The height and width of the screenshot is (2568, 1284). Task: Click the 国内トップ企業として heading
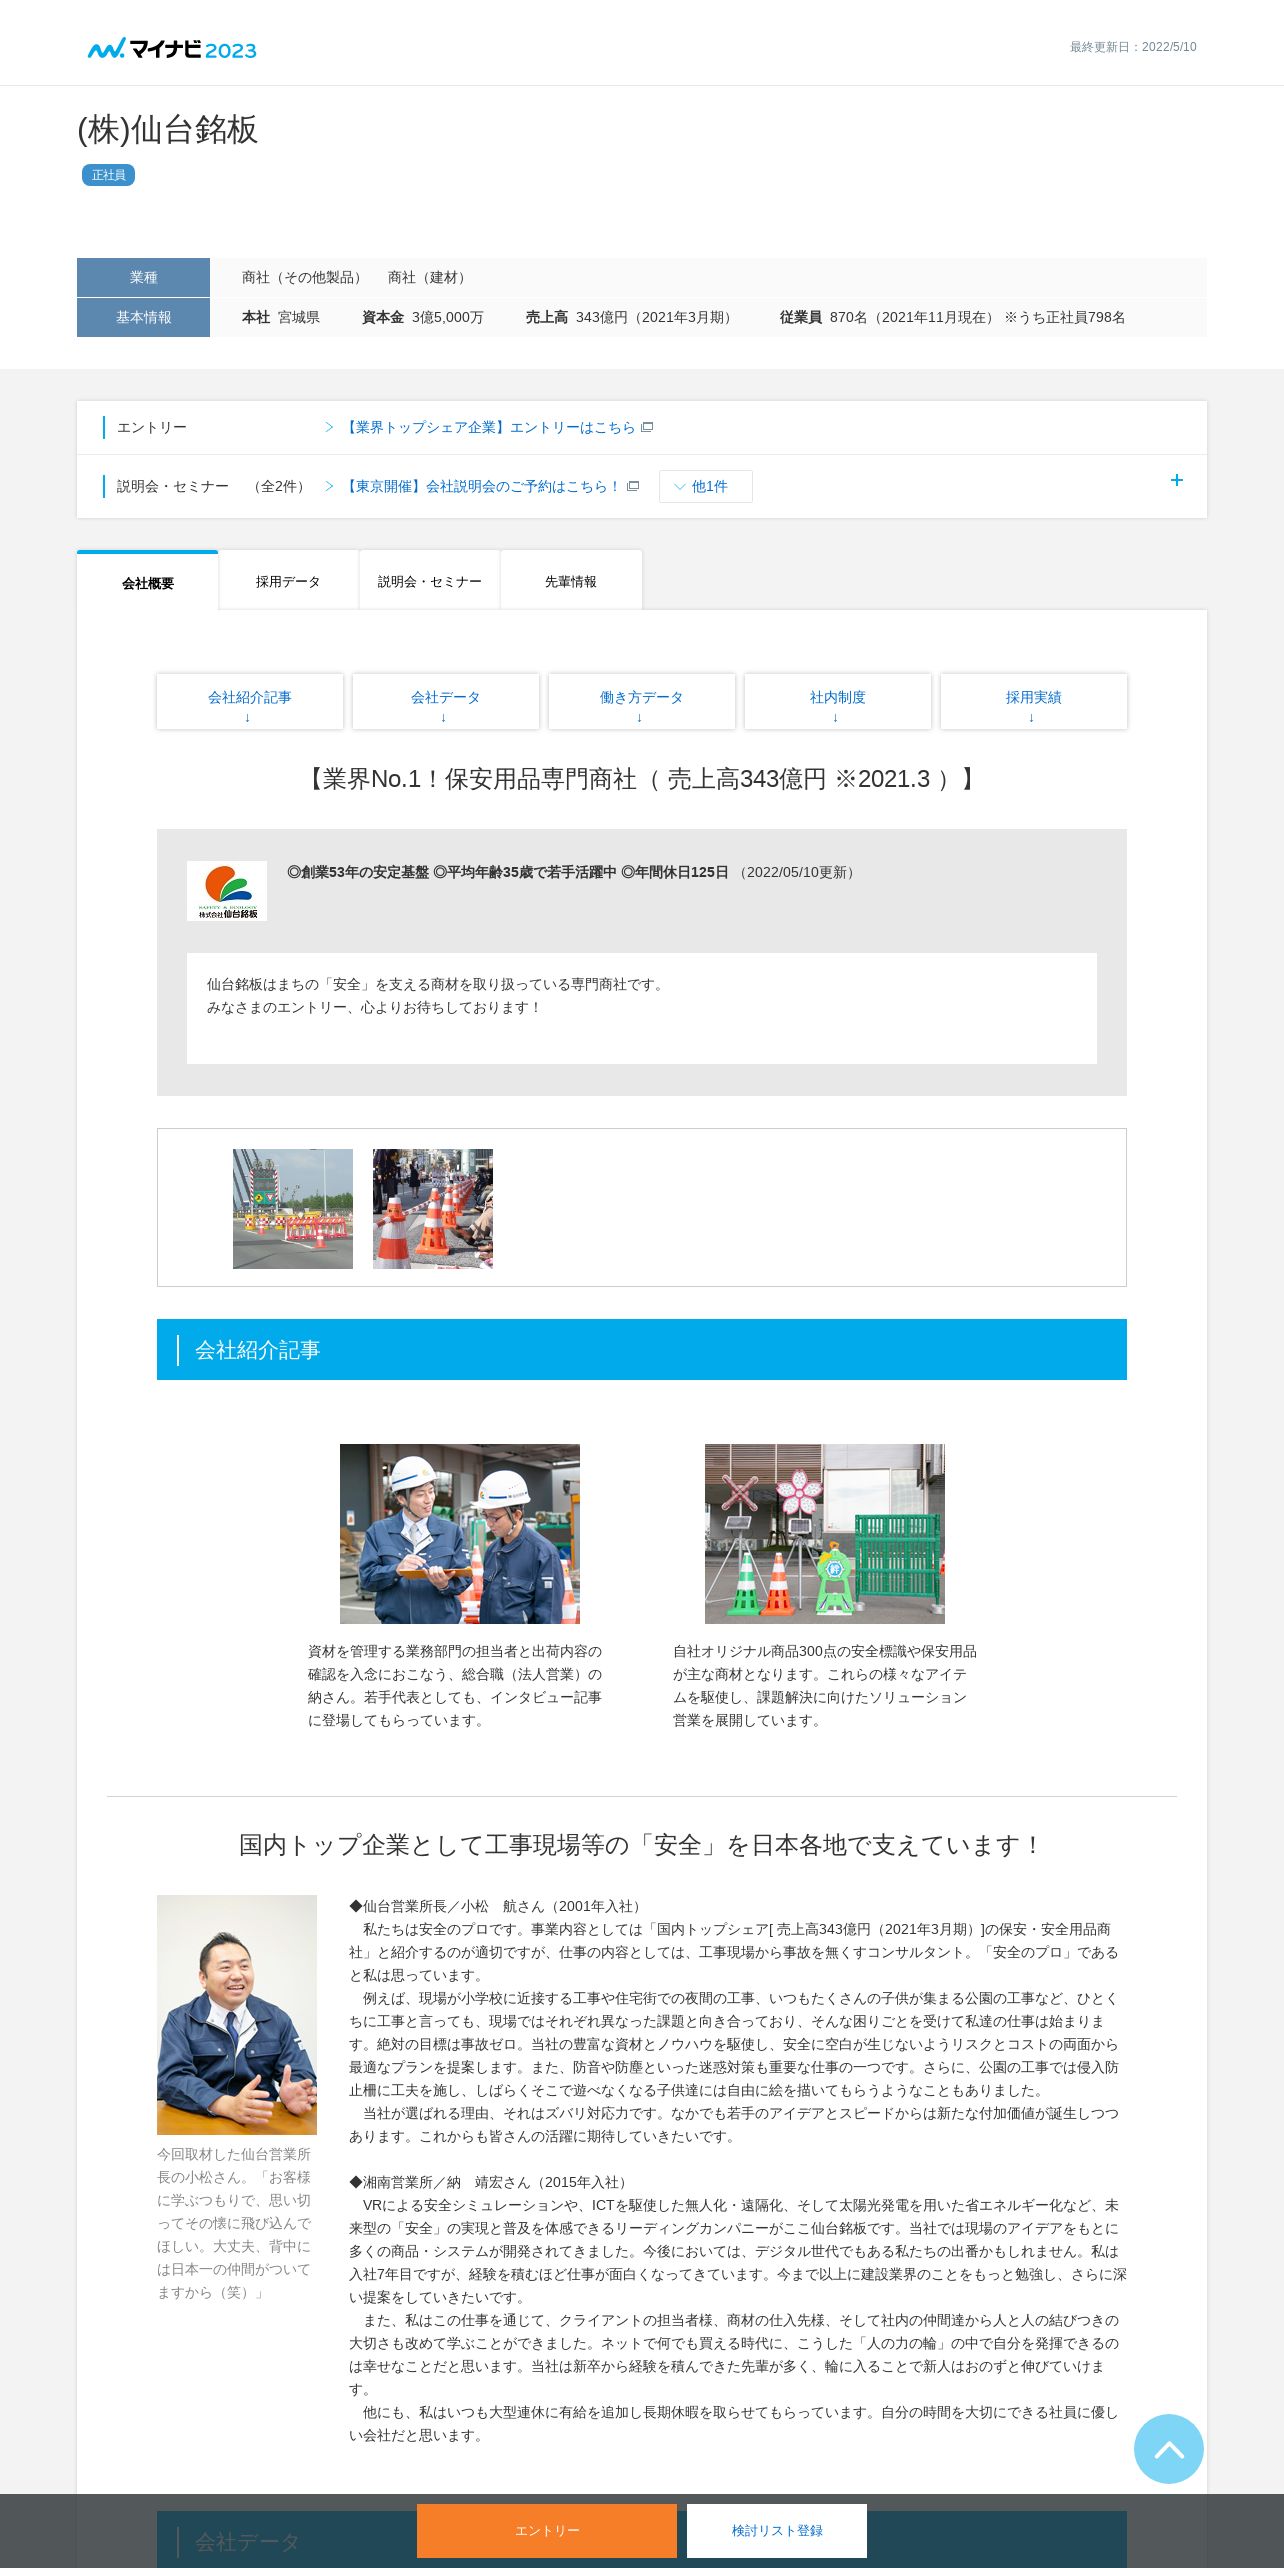click(641, 1845)
